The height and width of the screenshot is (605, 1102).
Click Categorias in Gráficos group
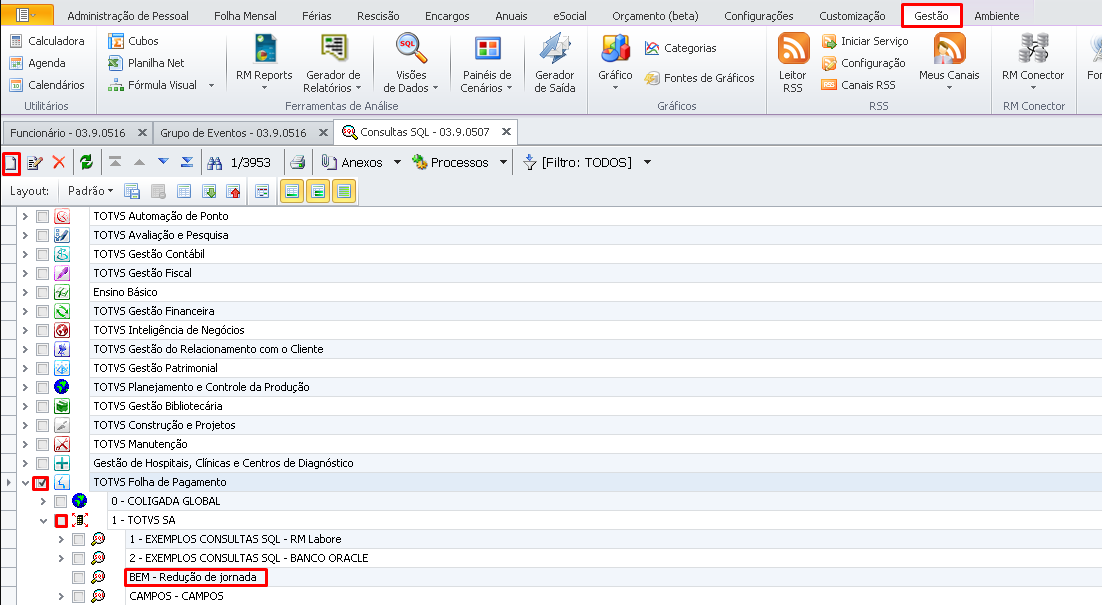click(x=680, y=48)
